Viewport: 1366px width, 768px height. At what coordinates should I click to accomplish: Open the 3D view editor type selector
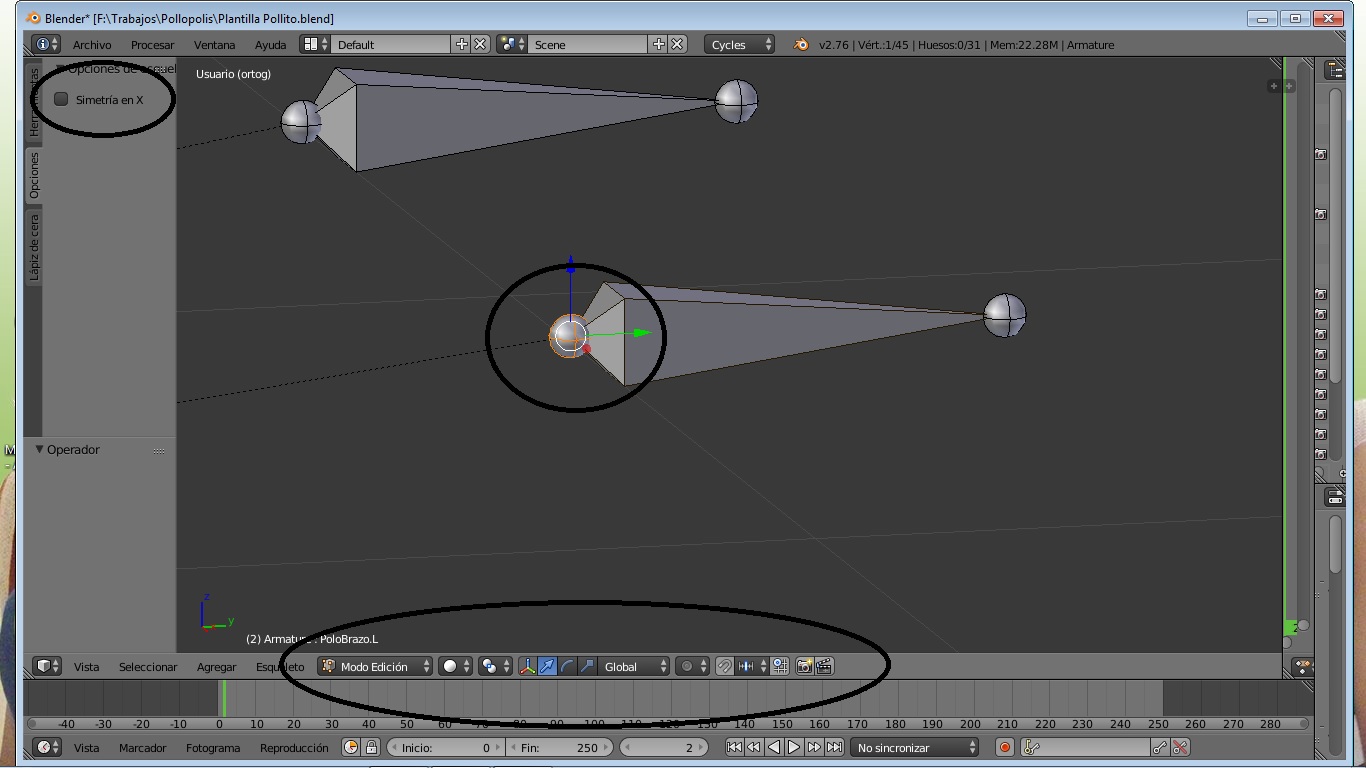pyautogui.click(x=47, y=666)
